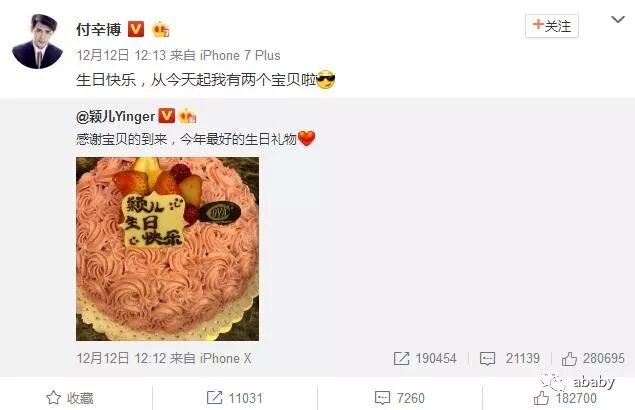The height and width of the screenshot is (410, 635).
Task: Open the original post's 12月12日 12:12 timestamp
Action: click(x=121, y=358)
